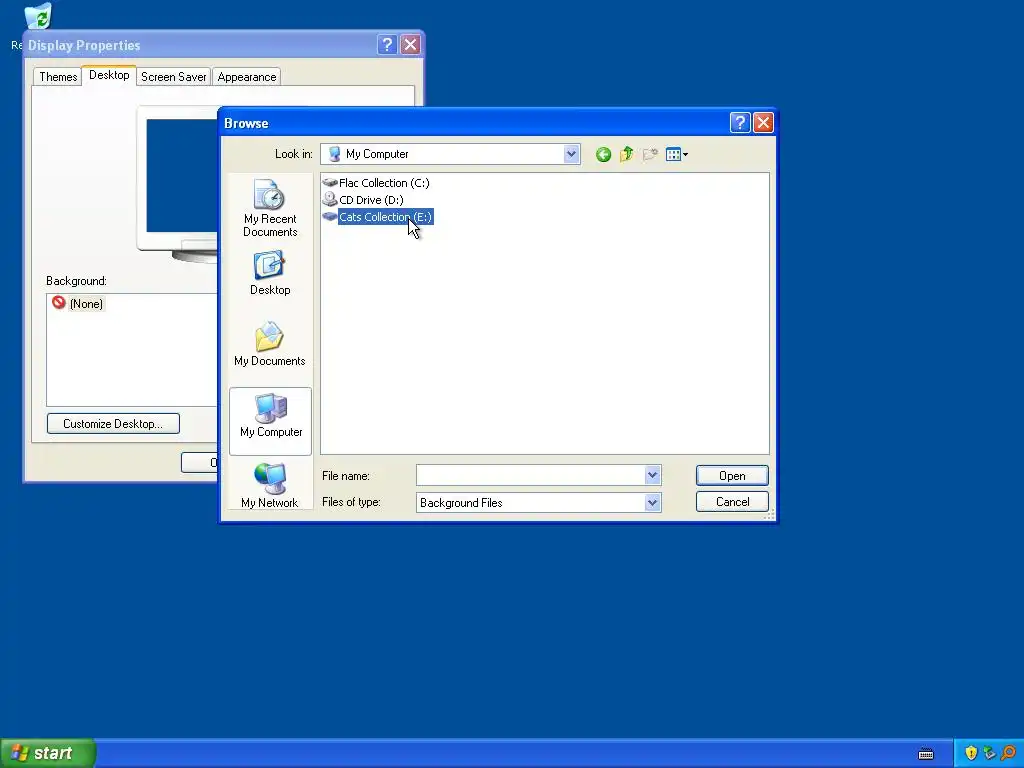This screenshot has width=1024, height=768.
Task: Open My Network in Browse sidebar
Action: pos(270,485)
